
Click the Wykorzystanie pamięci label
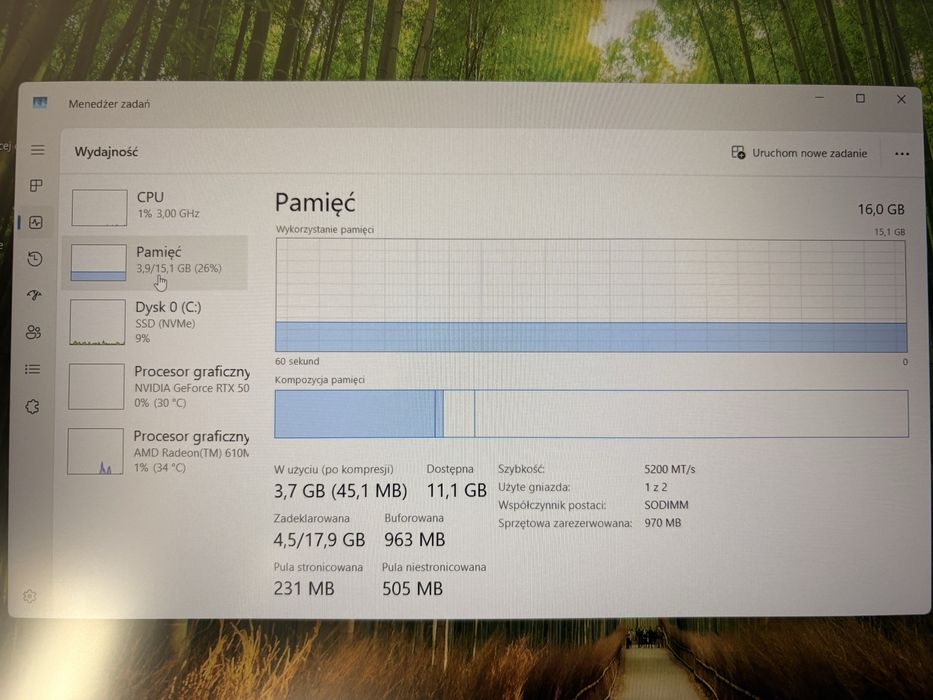click(x=325, y=230)
